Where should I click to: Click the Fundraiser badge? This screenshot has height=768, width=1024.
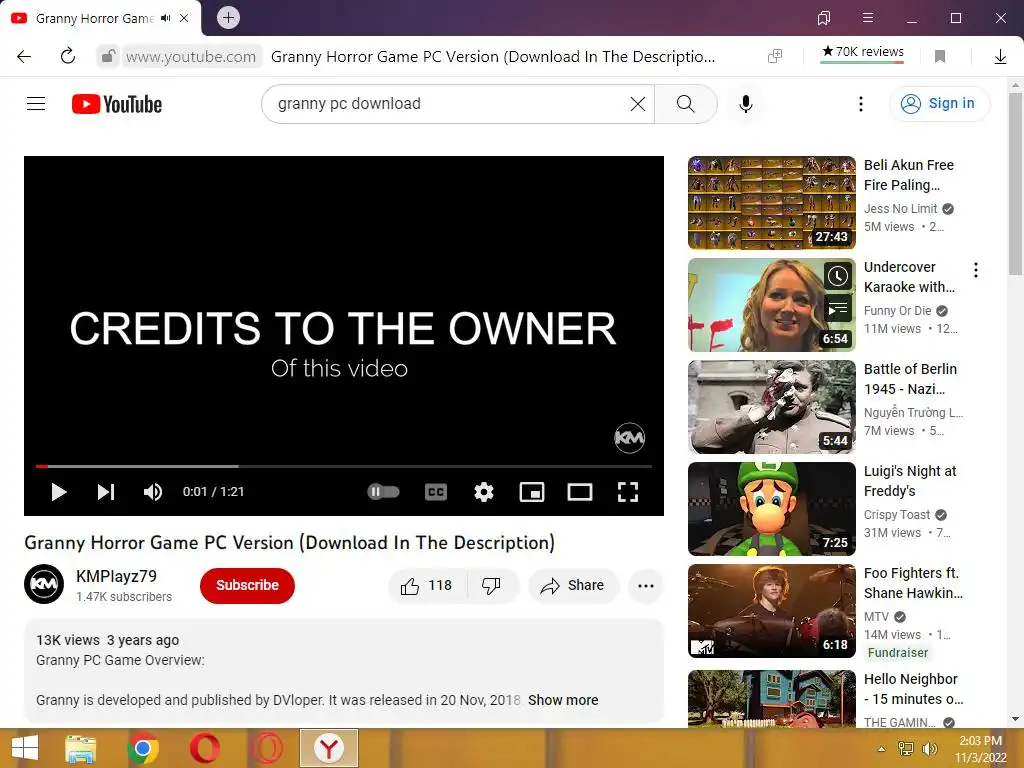pyautogui.click(x=897, y=653)
